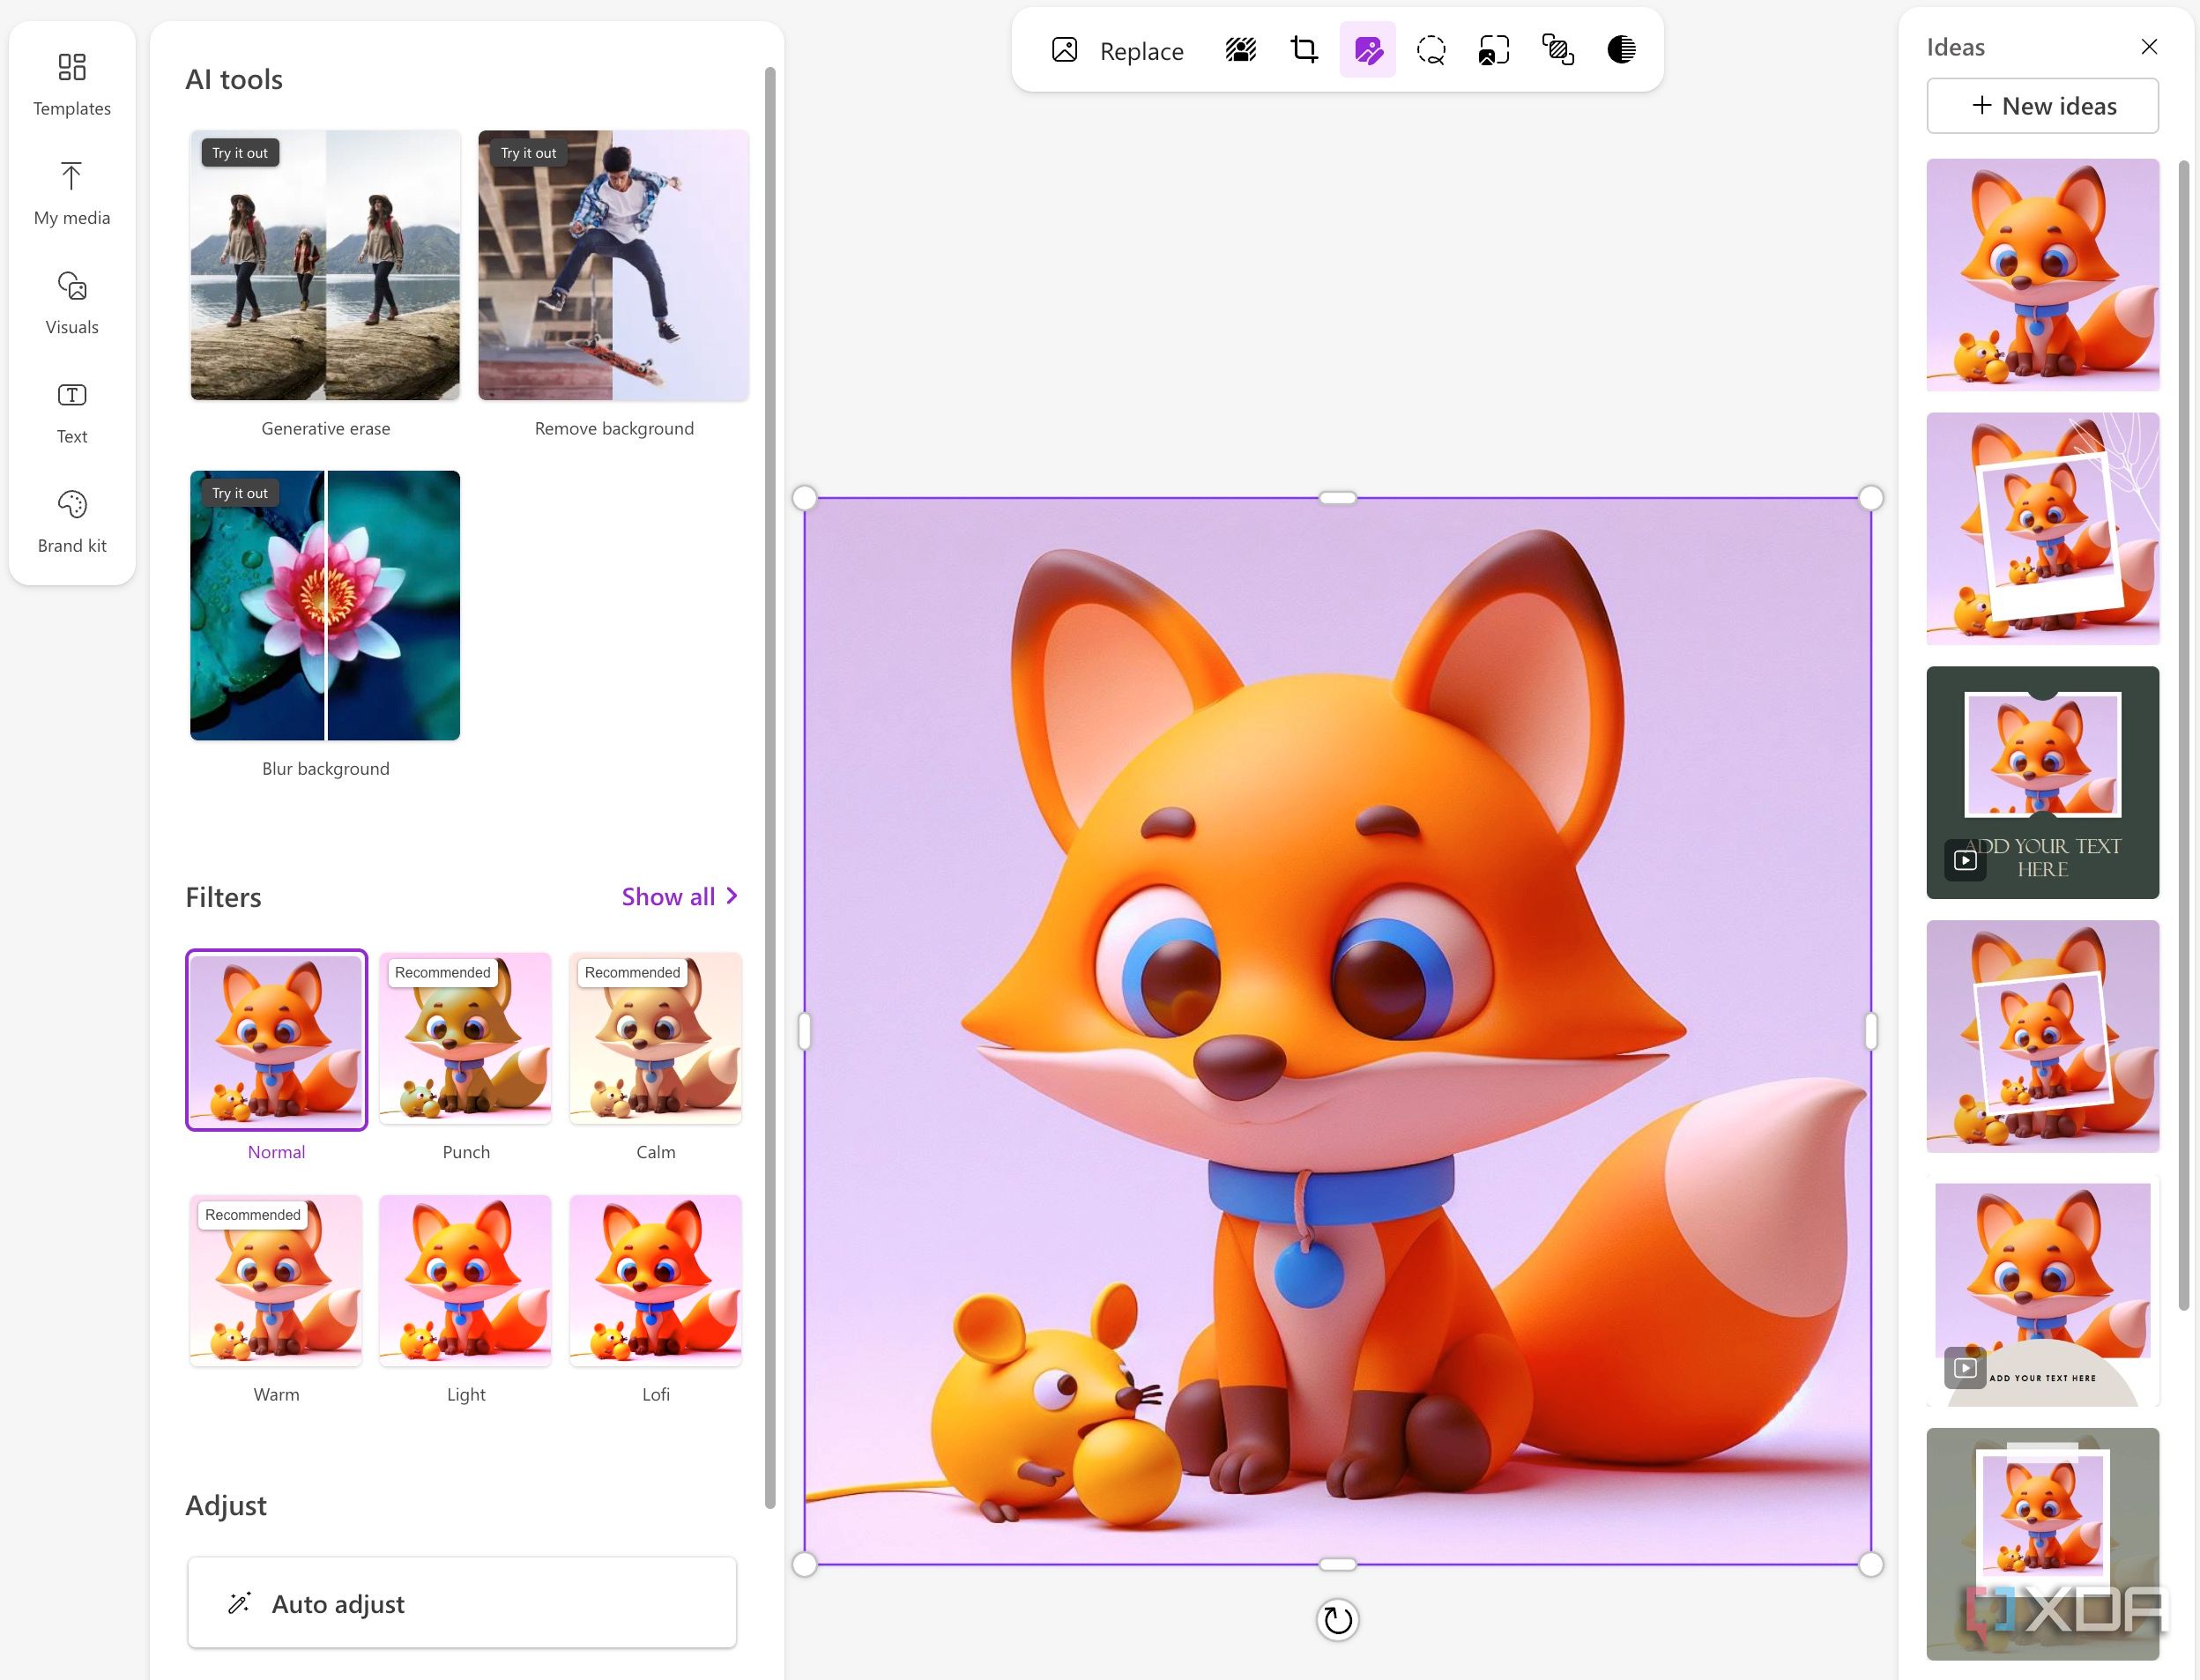Select the fox image on canvas
The image size is (2200, 1680).
pyautogui.click(x=1337, y=1031)
